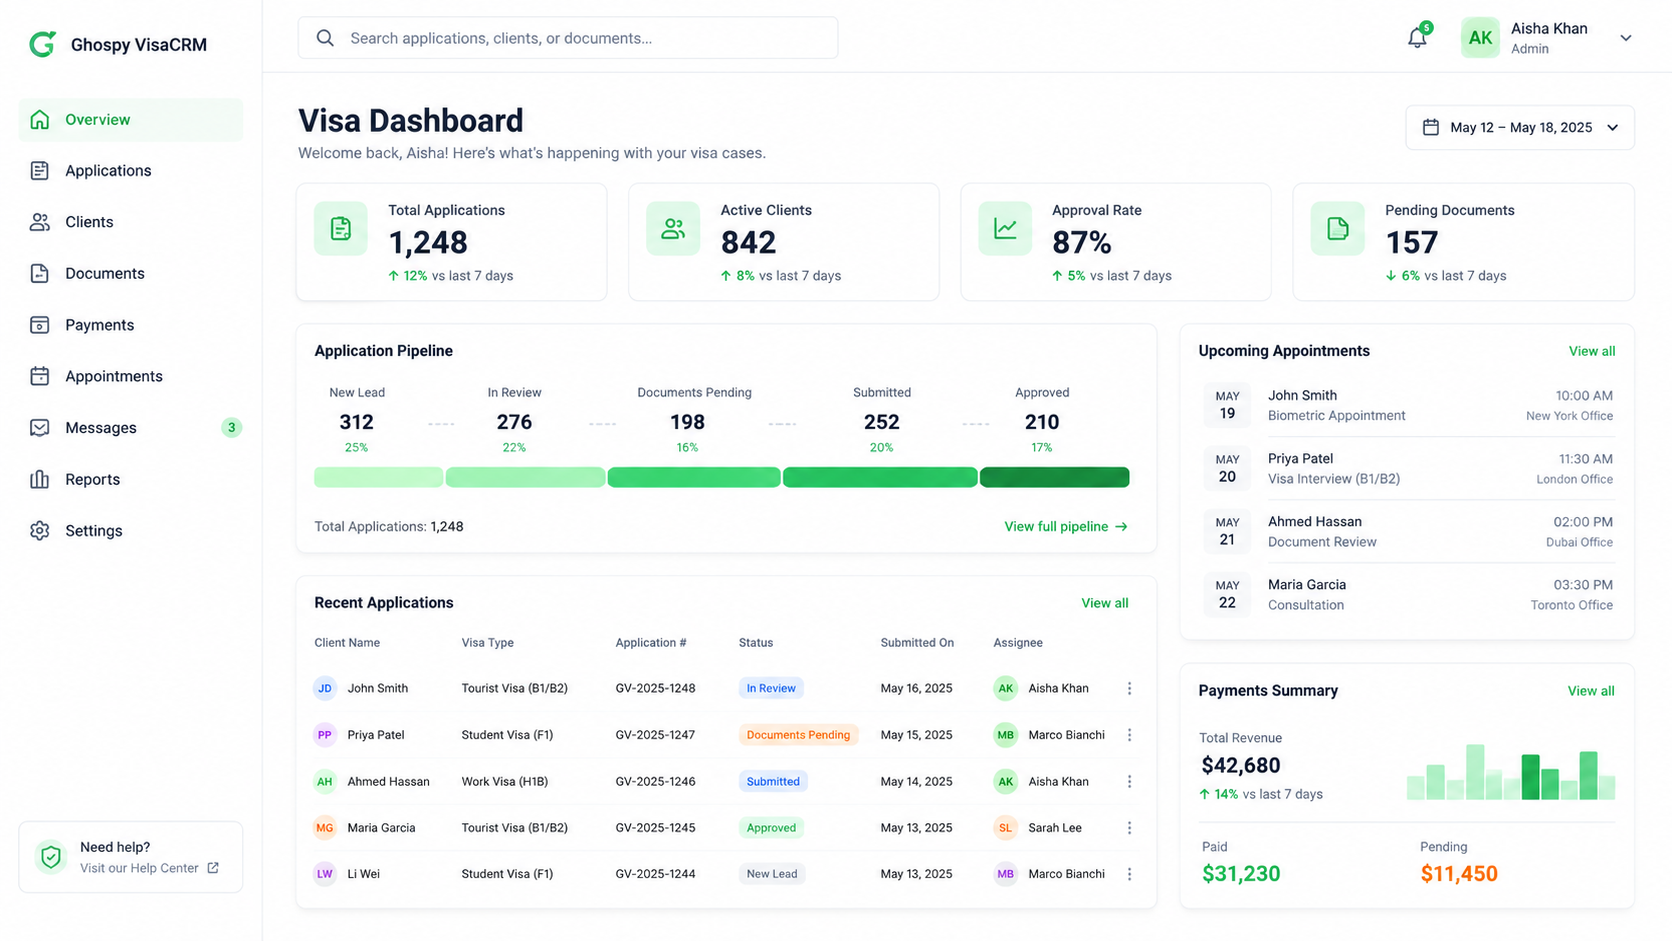Click the Documents Pending status badge

798,735
